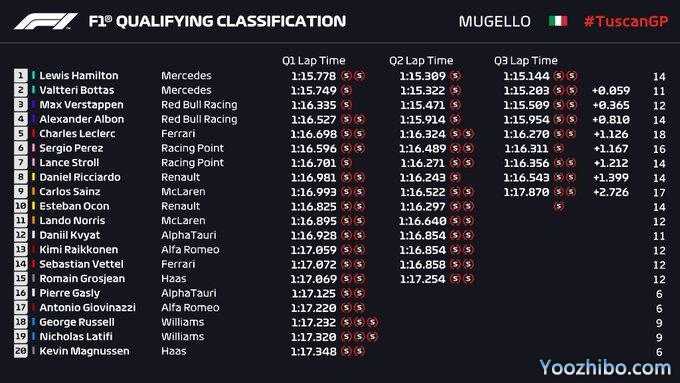Click the MUGELLO circuit label
Screen dimensions: 680x383
tap(494, 21)
